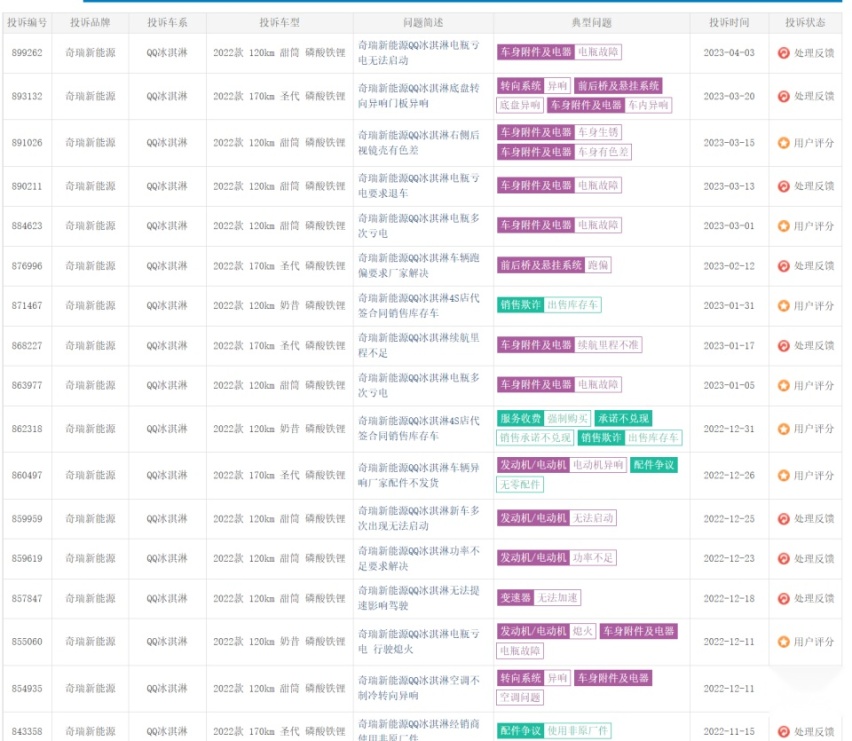Click the 空调问题 tag in row 854935

(520, 698)
